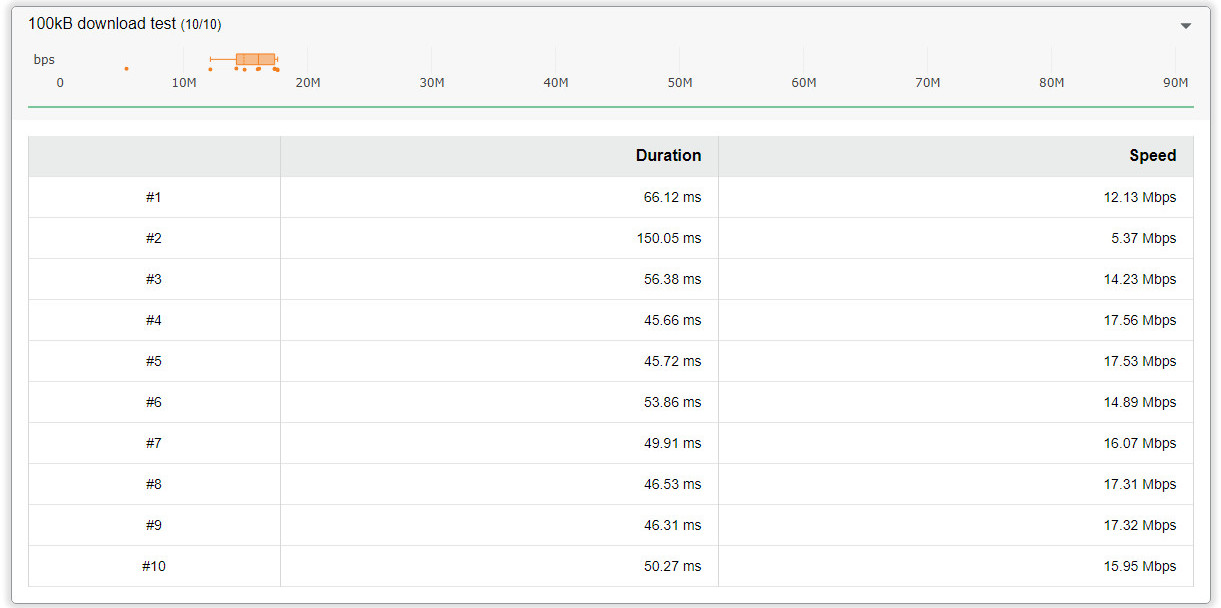
Task: Click speed value 16.07 Mbps
Action: click(x=1140, y=443)
